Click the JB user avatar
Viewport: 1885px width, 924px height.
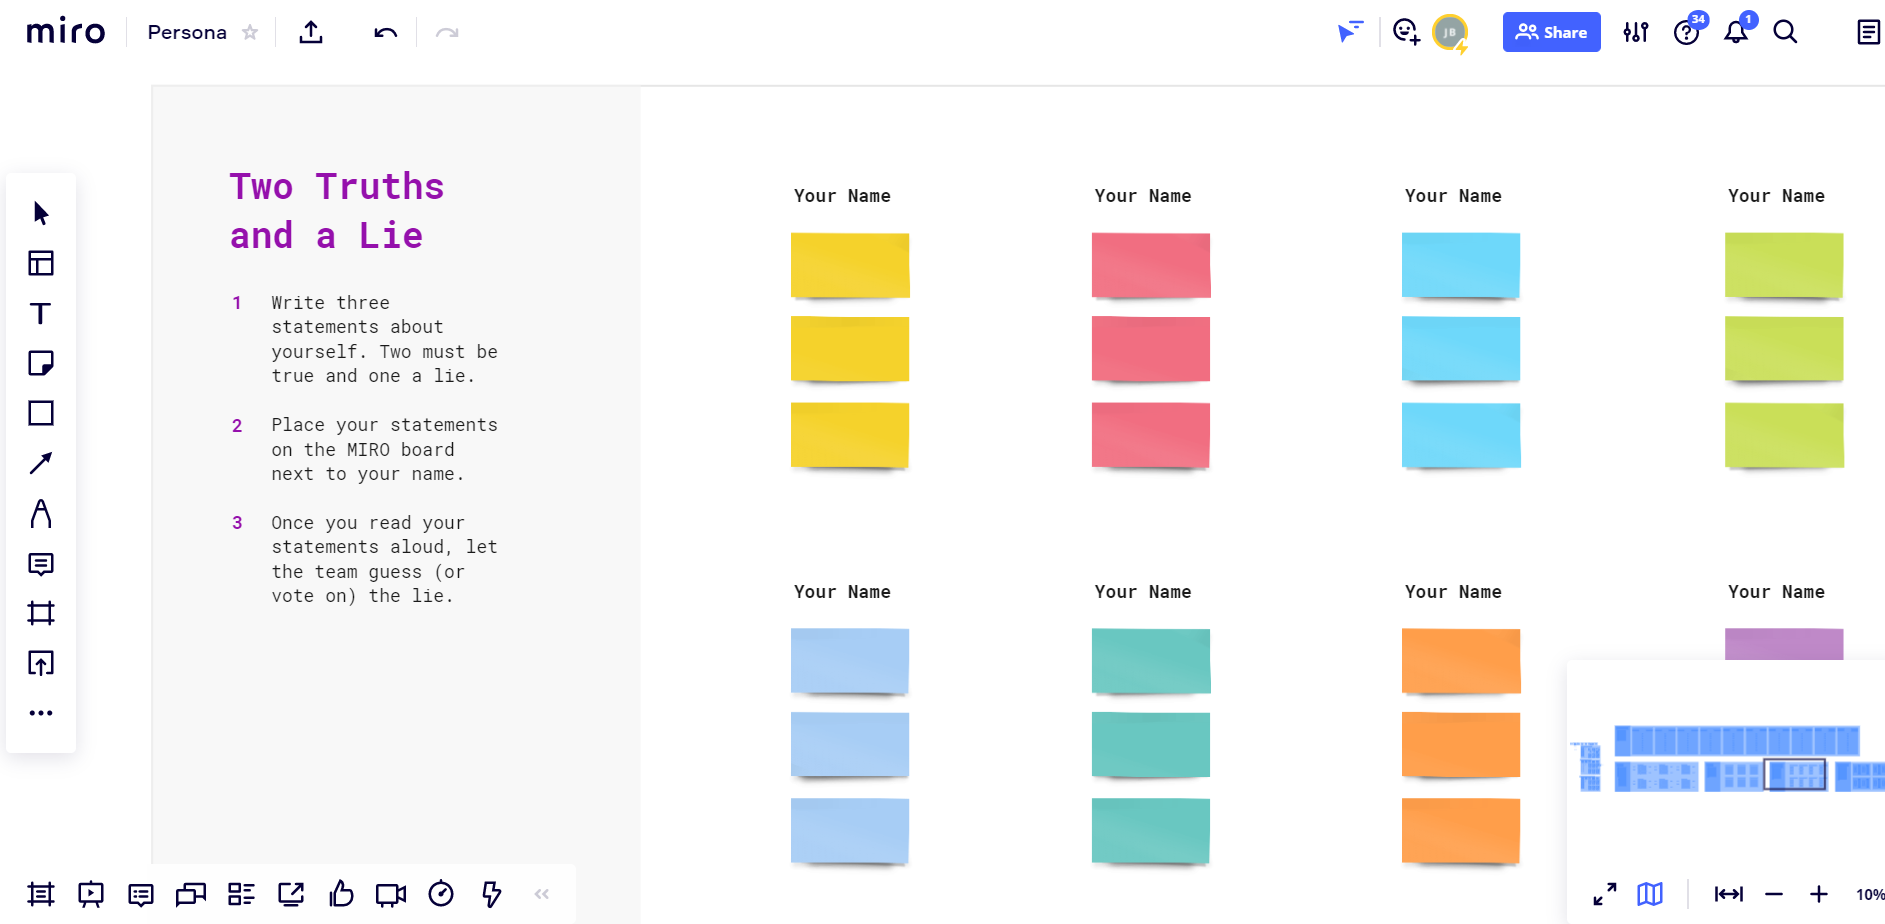pyautogui.click(x=1450, y=33)
